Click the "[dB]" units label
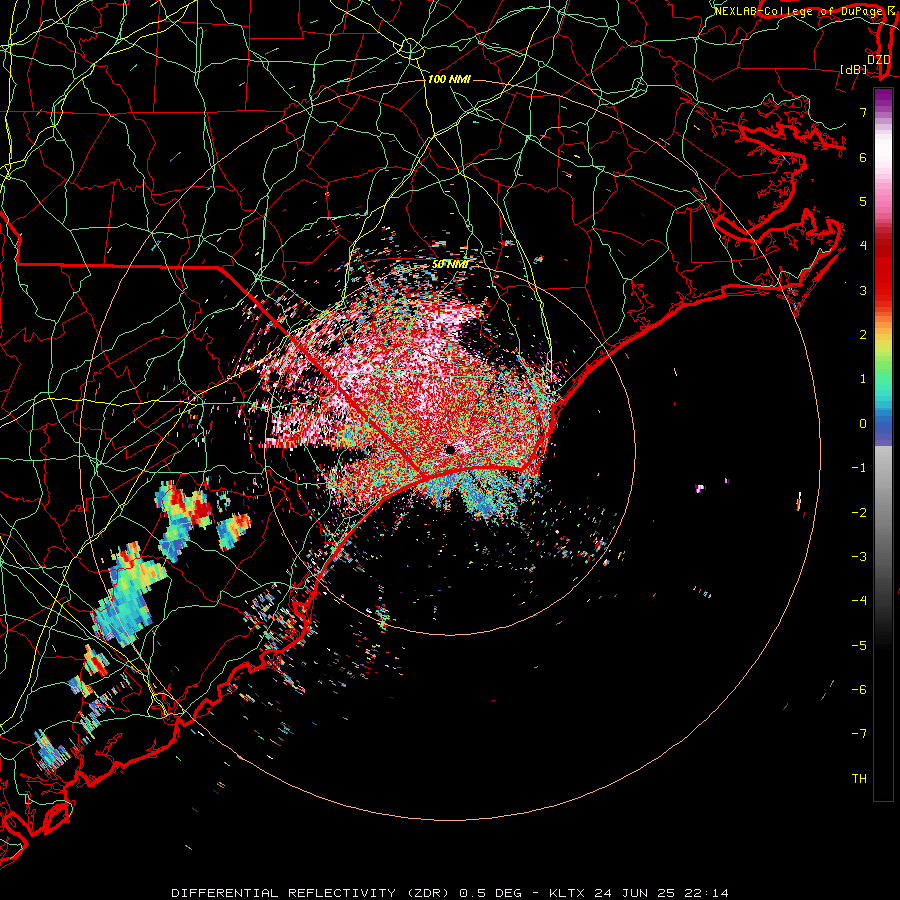900x900 pixels. (854, 70)
